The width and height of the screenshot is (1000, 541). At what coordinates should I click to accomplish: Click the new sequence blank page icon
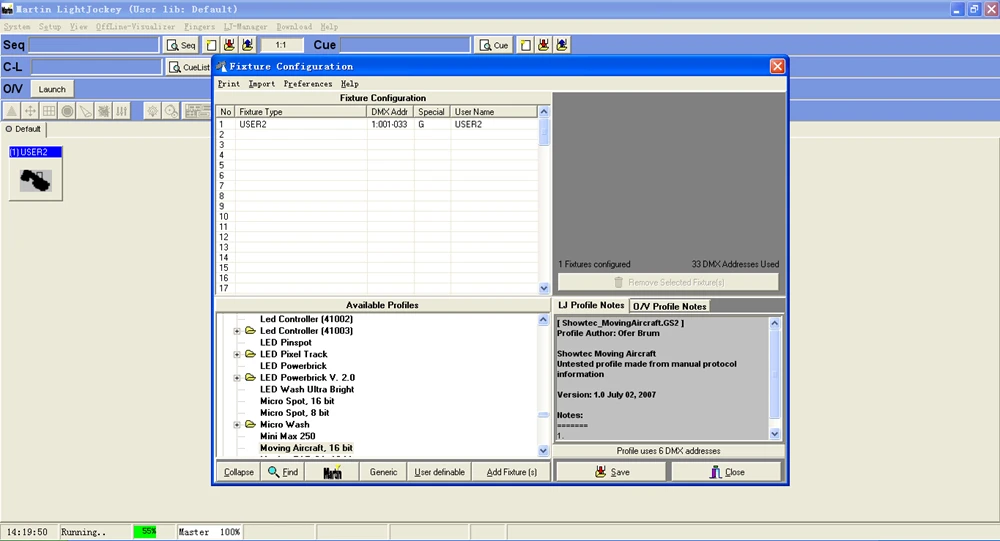point(212,45)
